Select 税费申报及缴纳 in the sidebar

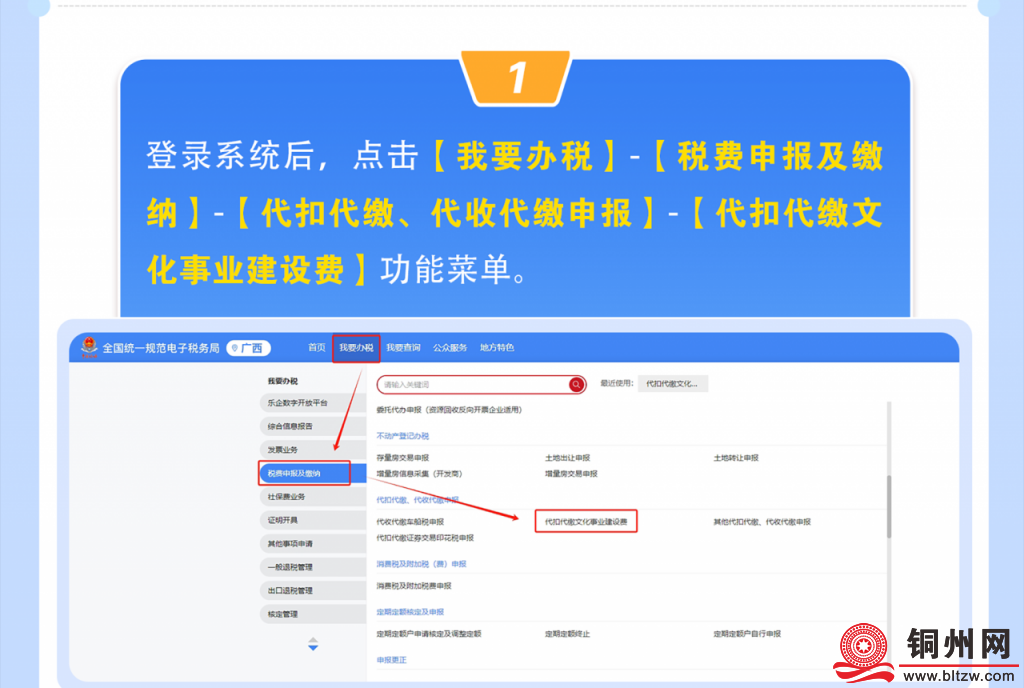coord(304,473)
